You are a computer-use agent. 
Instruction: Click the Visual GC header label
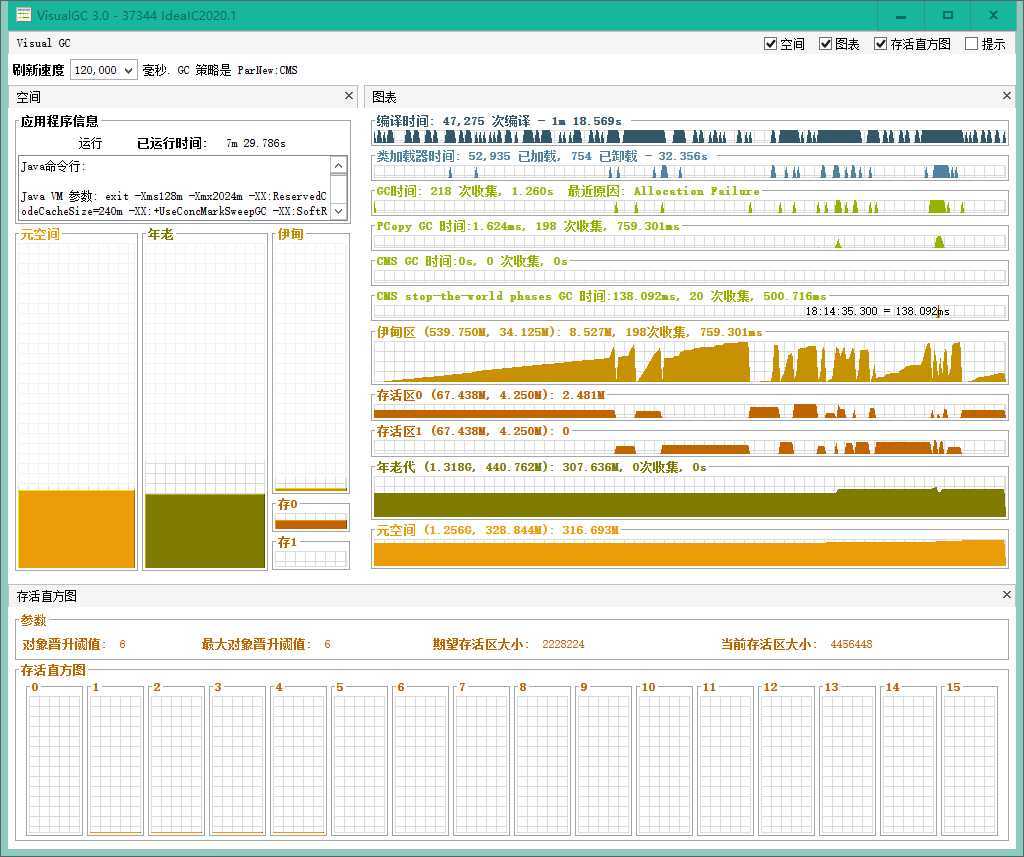coord(43,43)
